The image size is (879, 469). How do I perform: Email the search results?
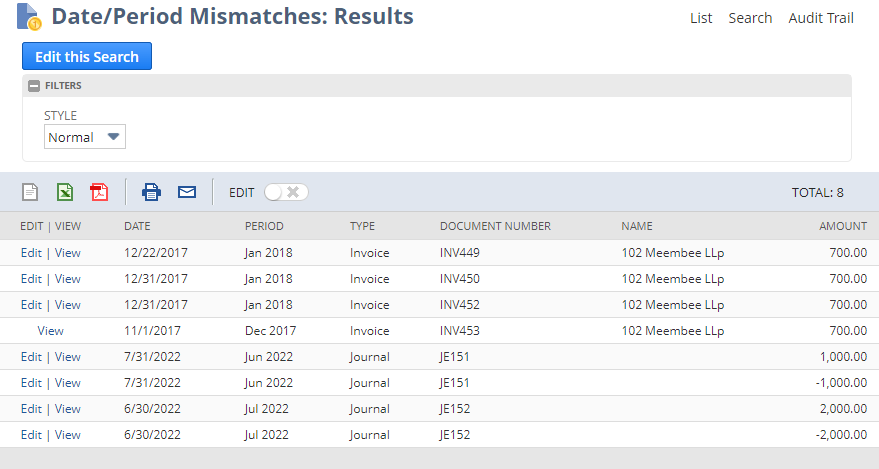tap(187, 192)
